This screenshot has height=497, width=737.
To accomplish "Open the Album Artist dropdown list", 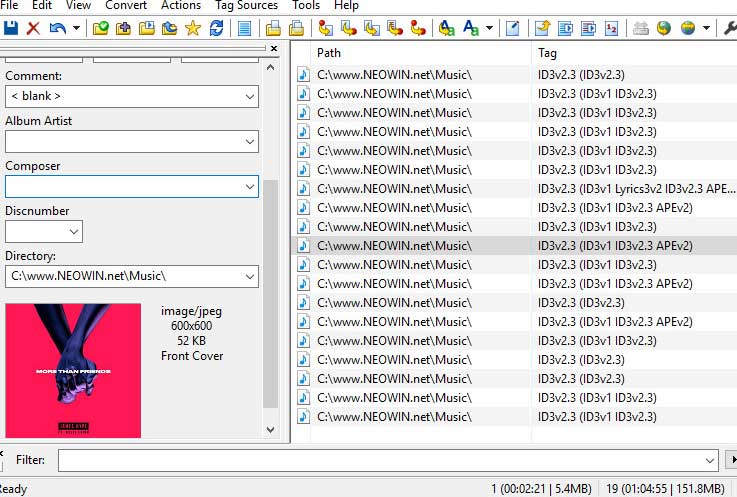I will [249, 141].
